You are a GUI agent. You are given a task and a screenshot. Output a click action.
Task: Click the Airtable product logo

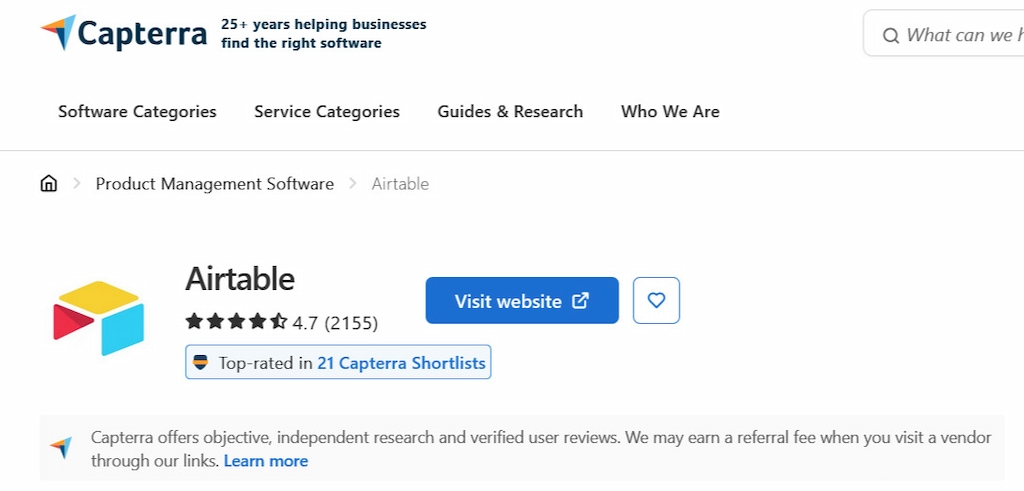pos(99,317)
